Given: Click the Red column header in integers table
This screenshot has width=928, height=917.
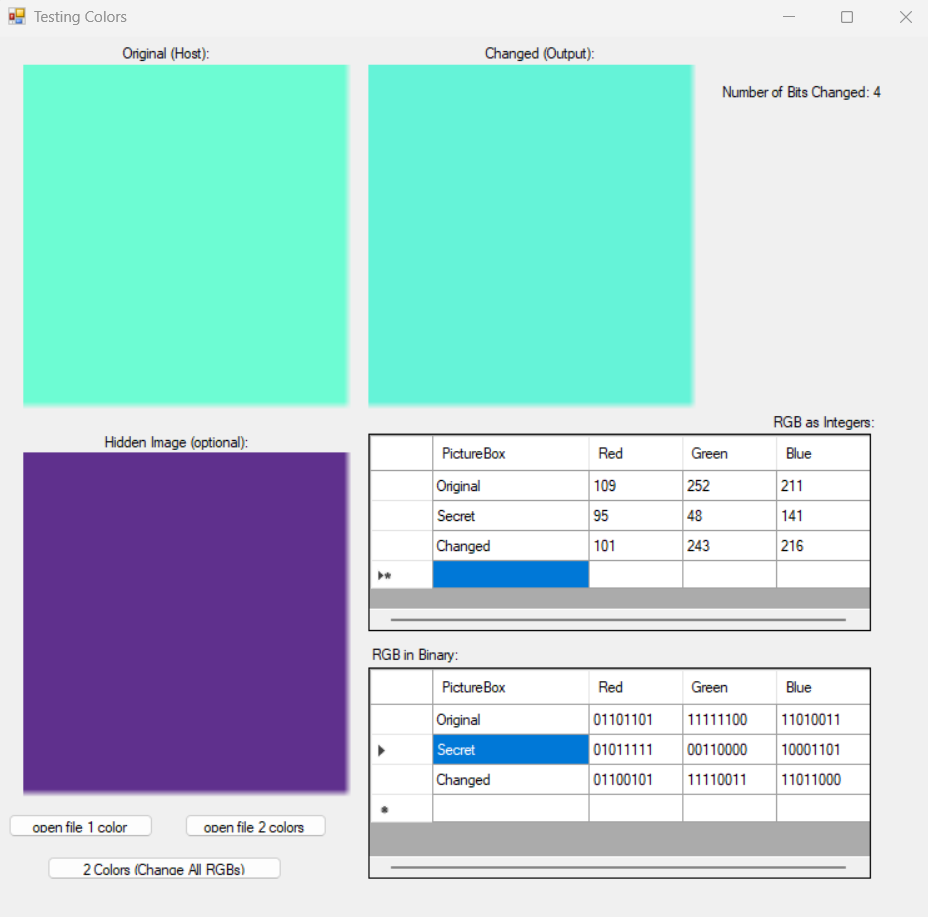Looking at the screenshot, I should (x=635, y=453).
